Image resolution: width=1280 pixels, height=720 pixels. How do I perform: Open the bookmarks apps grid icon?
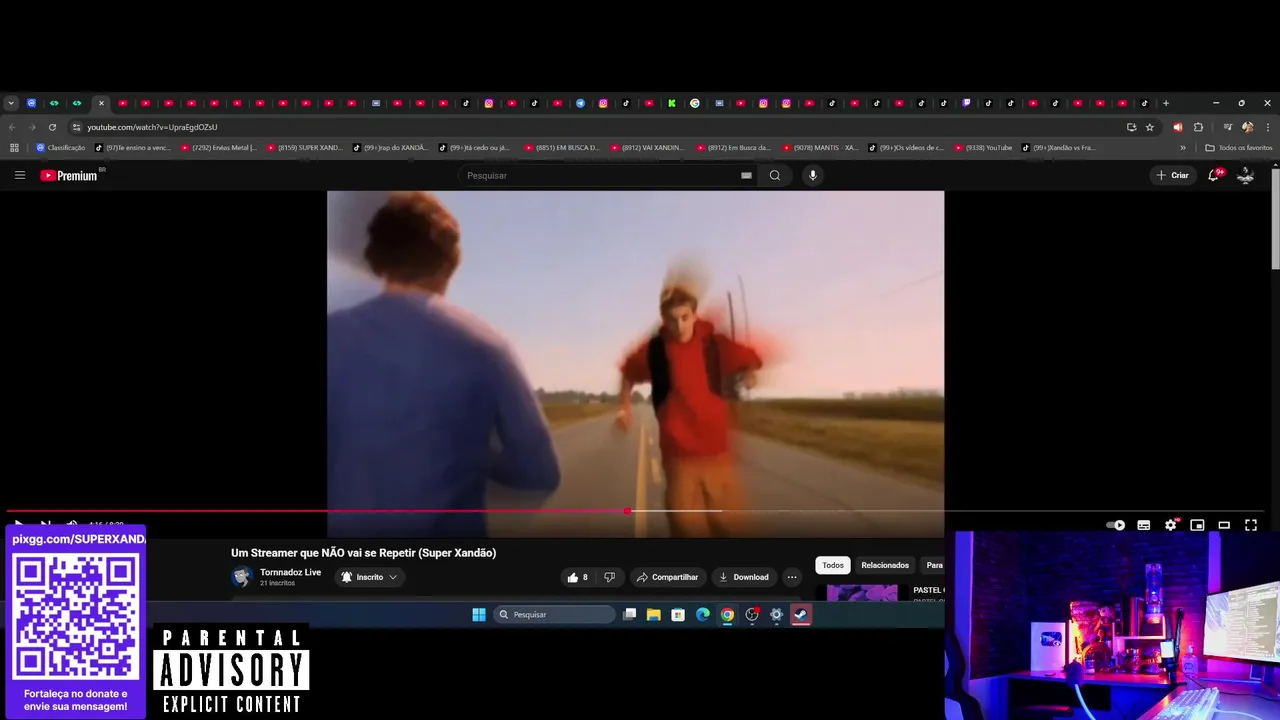click(x=14, y=147)
